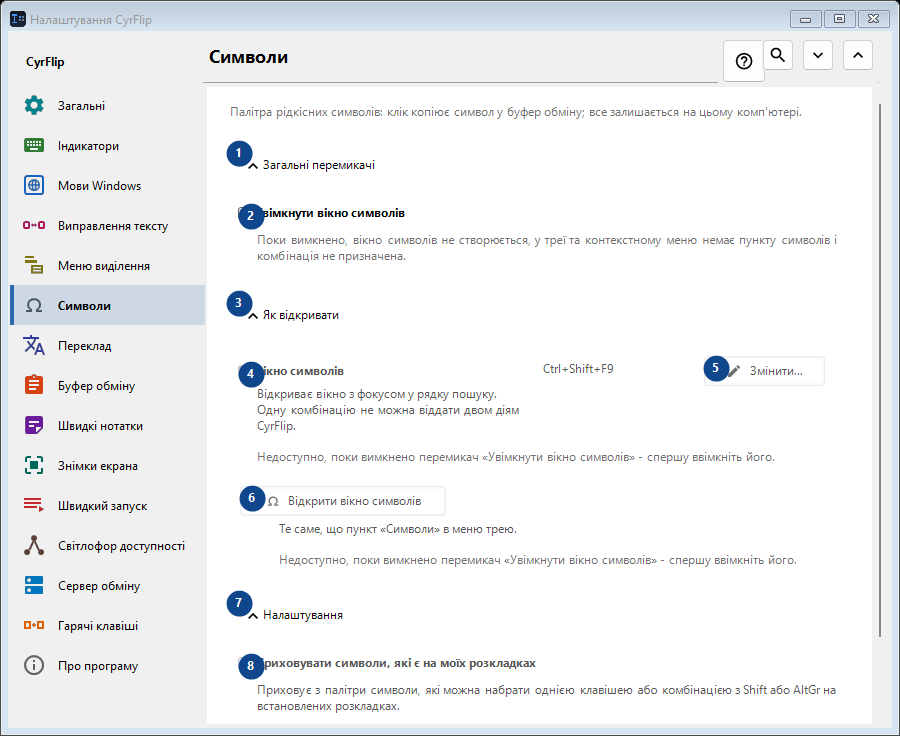This screenshot has width=900, height=736.
Task: Click the keyboard icon next to Індикатори
Action: (x=34, y=146)
